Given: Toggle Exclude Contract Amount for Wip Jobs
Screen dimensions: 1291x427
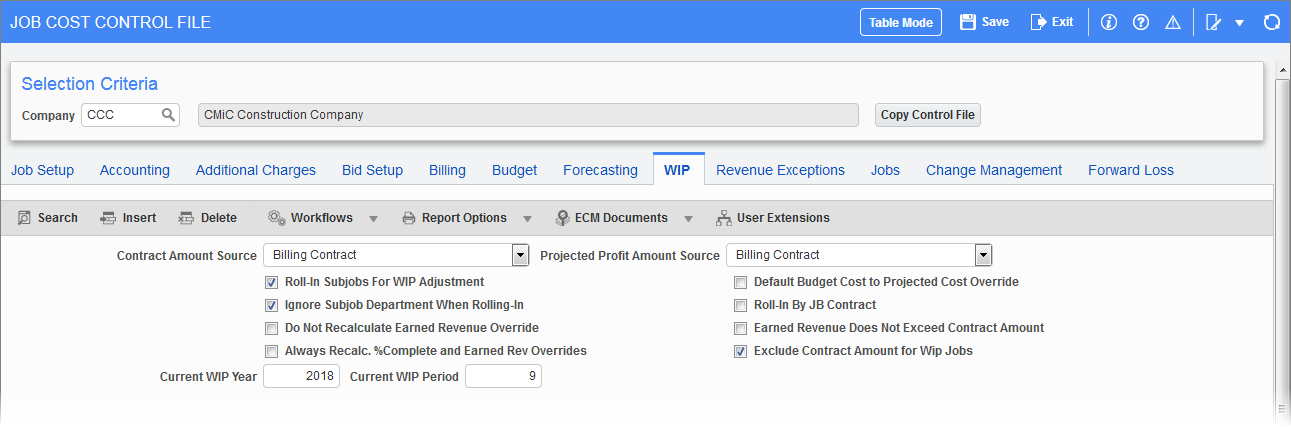Looking at the screenshot, I should coord(740,351).
